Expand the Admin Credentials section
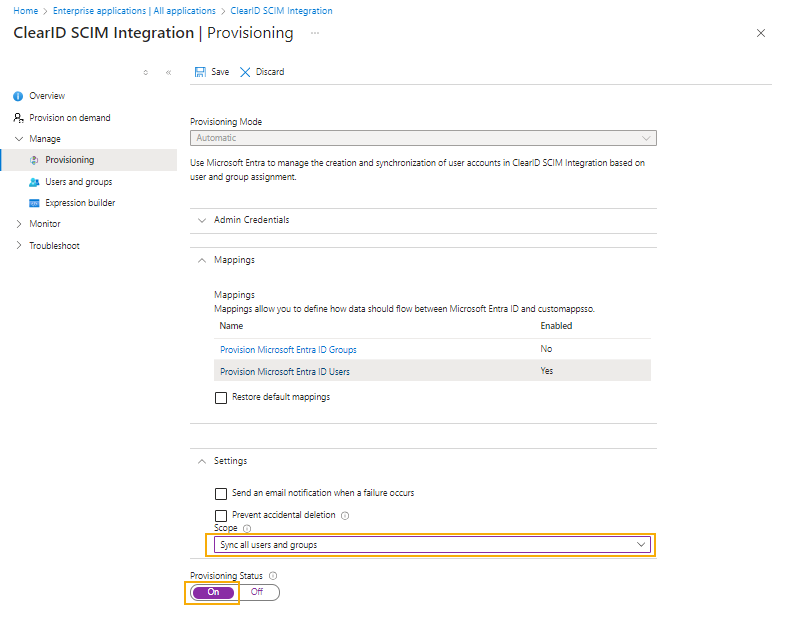This screenshot has height=644, width=785. tap(202, 220)
